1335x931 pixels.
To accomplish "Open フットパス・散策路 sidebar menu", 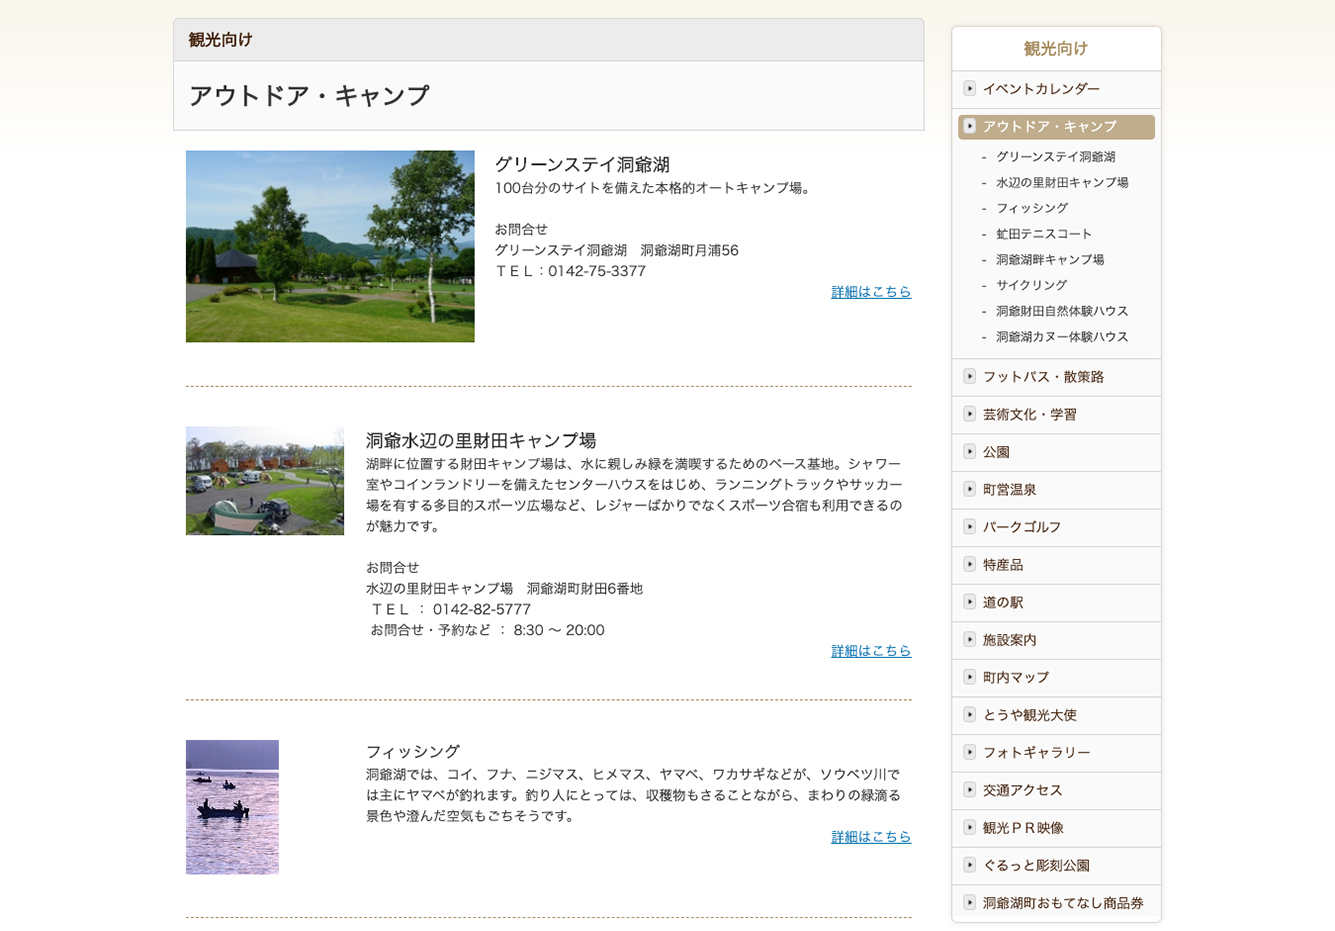I will pyautogui.click(x=1056, y=377).
